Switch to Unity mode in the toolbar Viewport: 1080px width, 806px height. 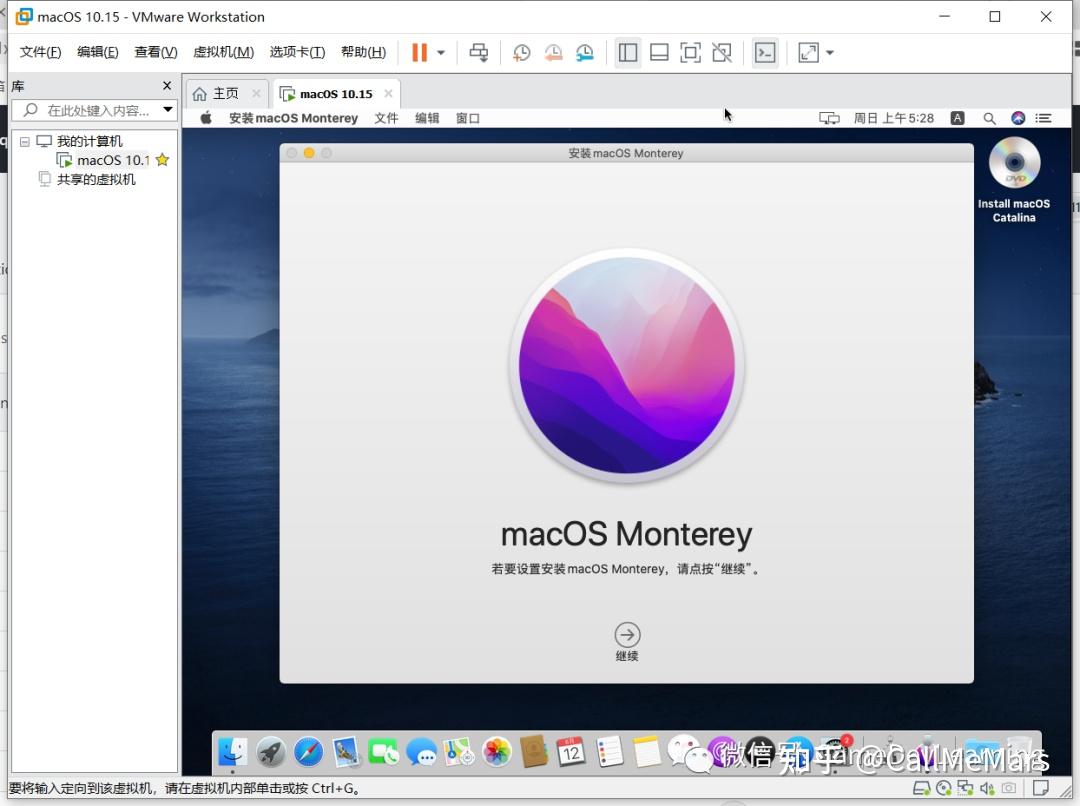(722, 52)
